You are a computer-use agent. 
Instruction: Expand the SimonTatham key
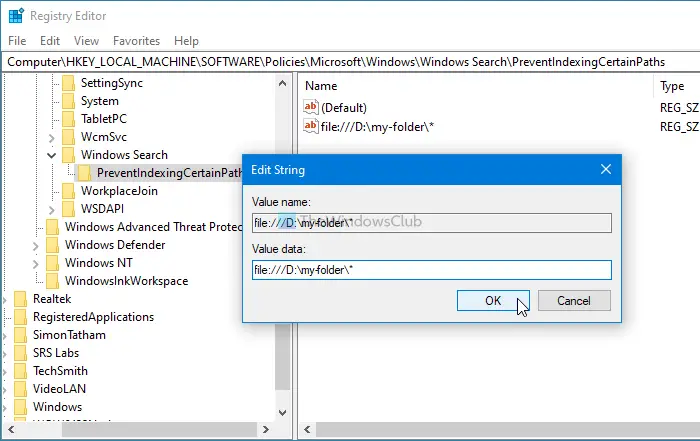(4, 336)
